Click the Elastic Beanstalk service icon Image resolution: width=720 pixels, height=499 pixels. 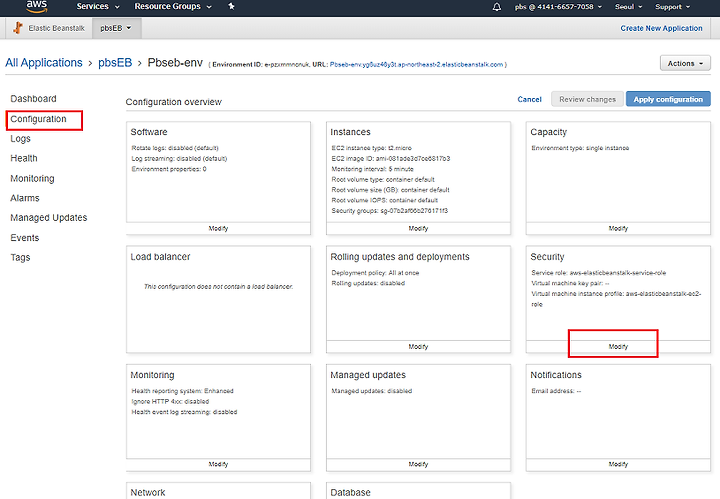click(x=17, y=28)
